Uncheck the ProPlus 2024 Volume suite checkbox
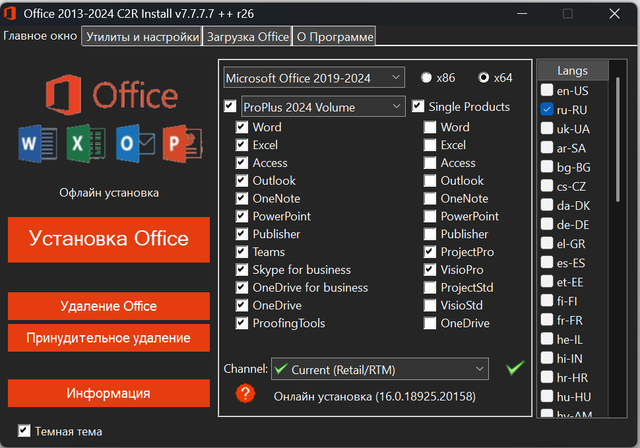This screenshot has height=448, width=640. coord(230,106)
